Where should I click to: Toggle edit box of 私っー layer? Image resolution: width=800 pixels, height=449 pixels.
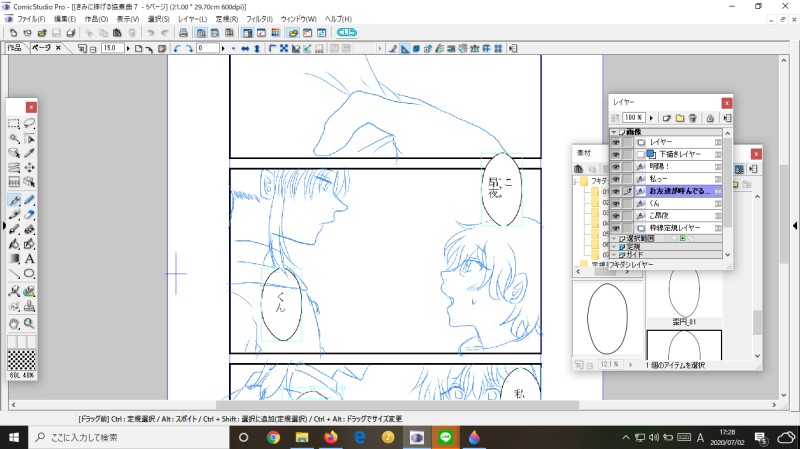tap(628, 179)
